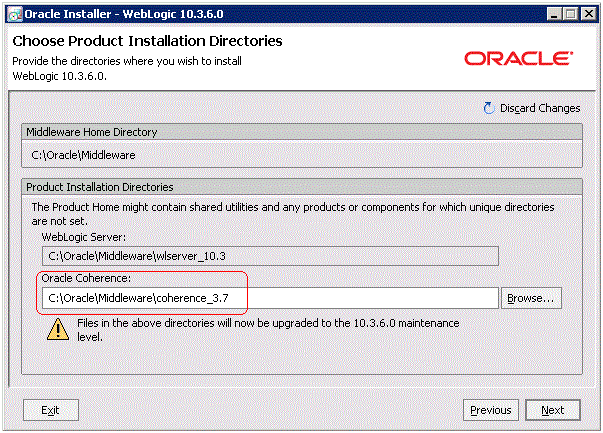603x433 pixels.
Task: Click the Oracle Coherence directory input field
Action: [x=270, y=298]
